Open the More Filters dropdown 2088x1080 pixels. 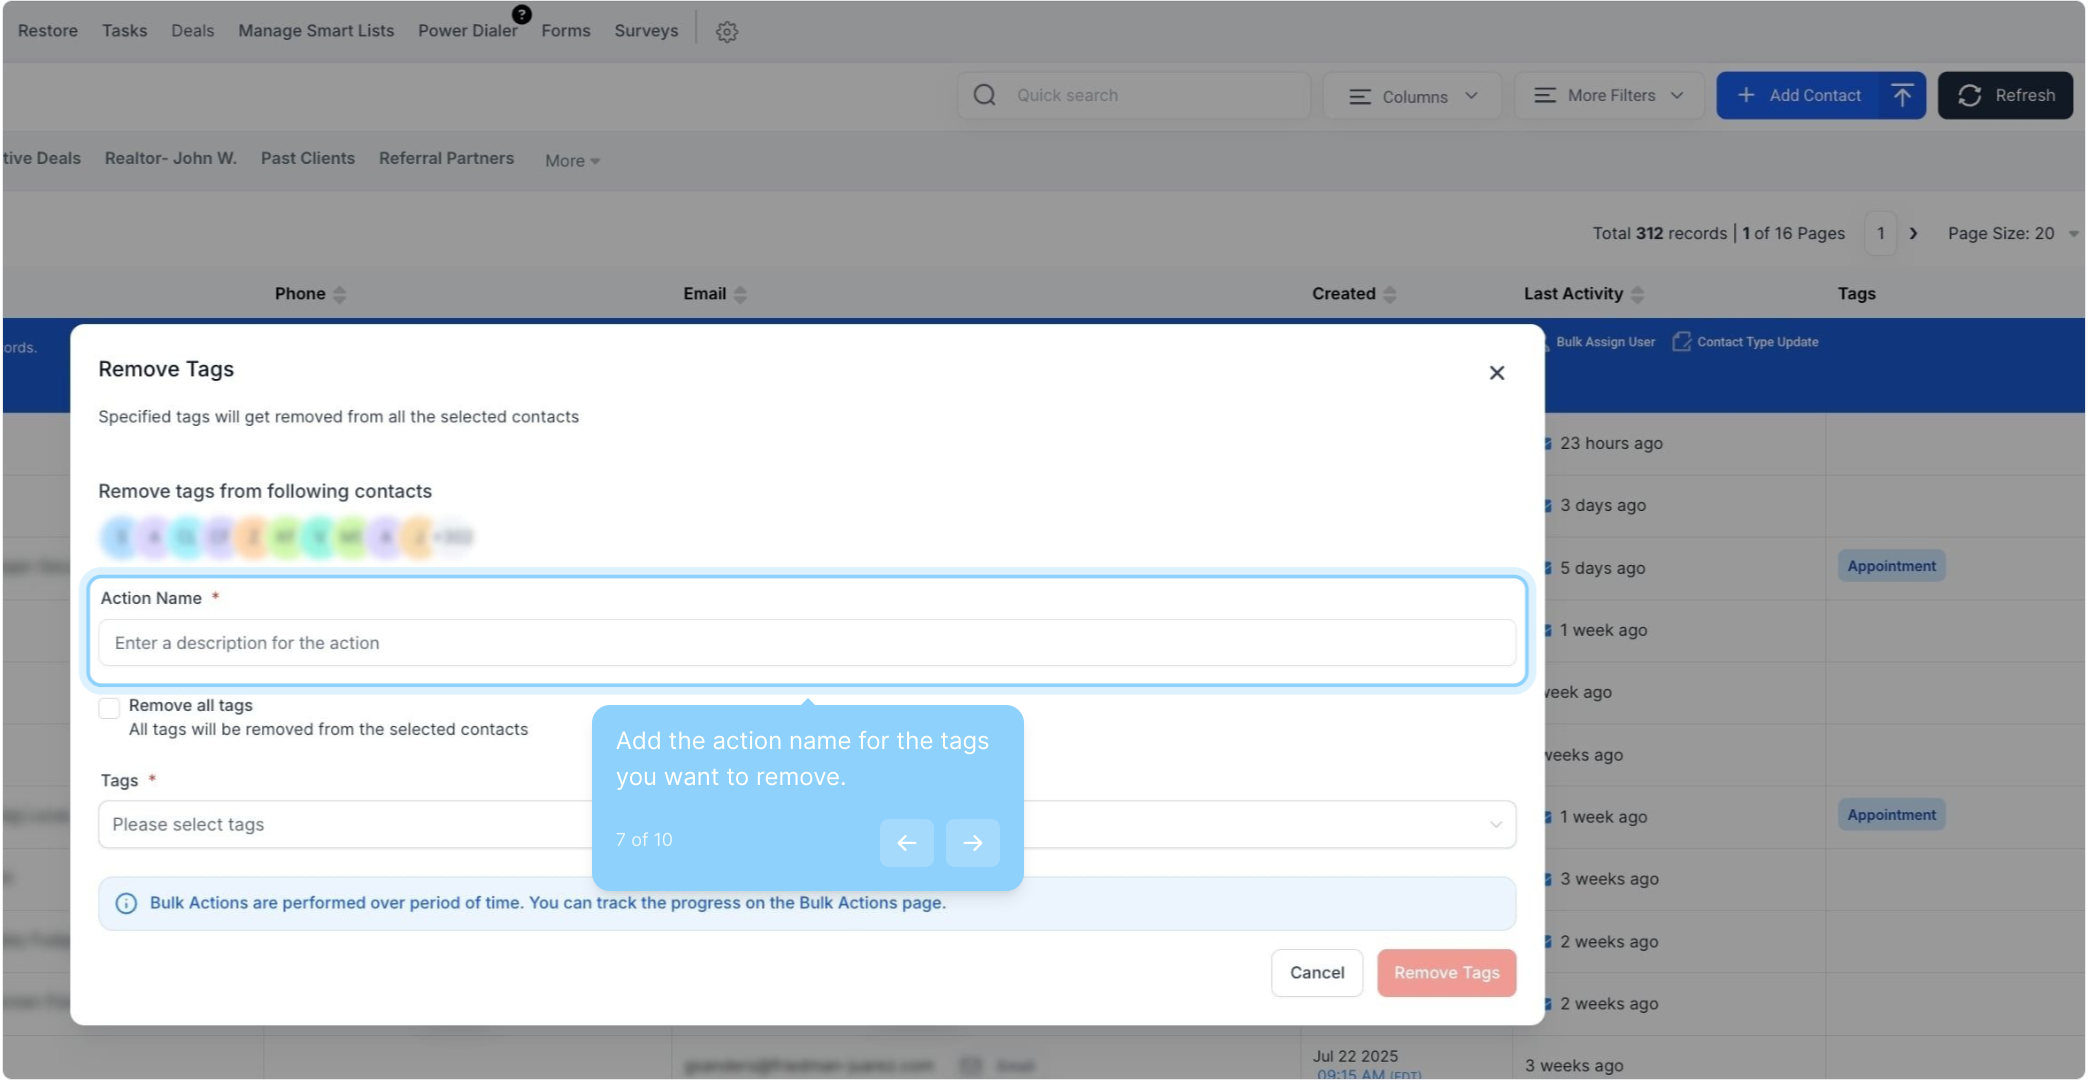pyautogui.click(x=1609, y=95)
